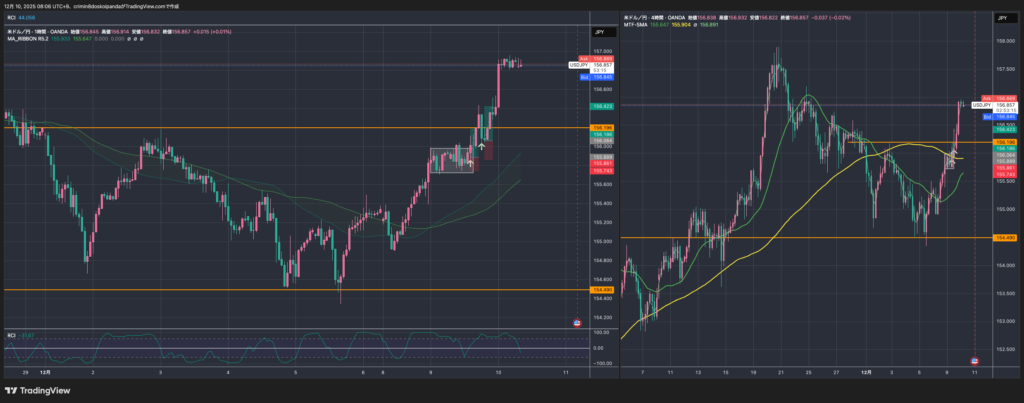Open the JPY currency selector on right chart
The image size is (1024, 403).
pyautogui.click(x=1001, y=19)
